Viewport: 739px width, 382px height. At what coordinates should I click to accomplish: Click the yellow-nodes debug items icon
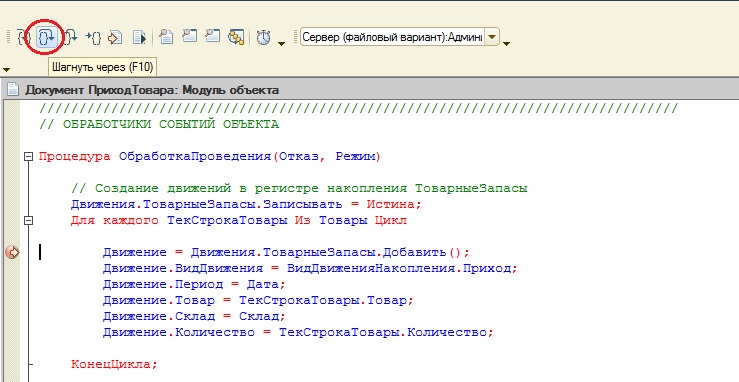(236, 37)
